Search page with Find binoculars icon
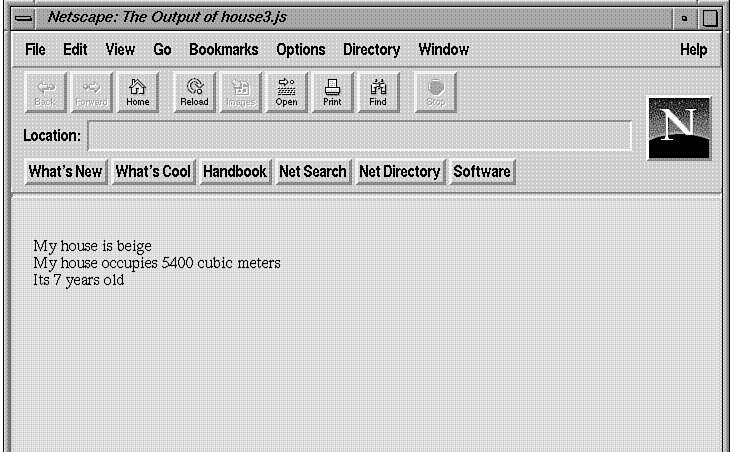The width and height of the screenshot is (737, 452). [x=378, y=92]
